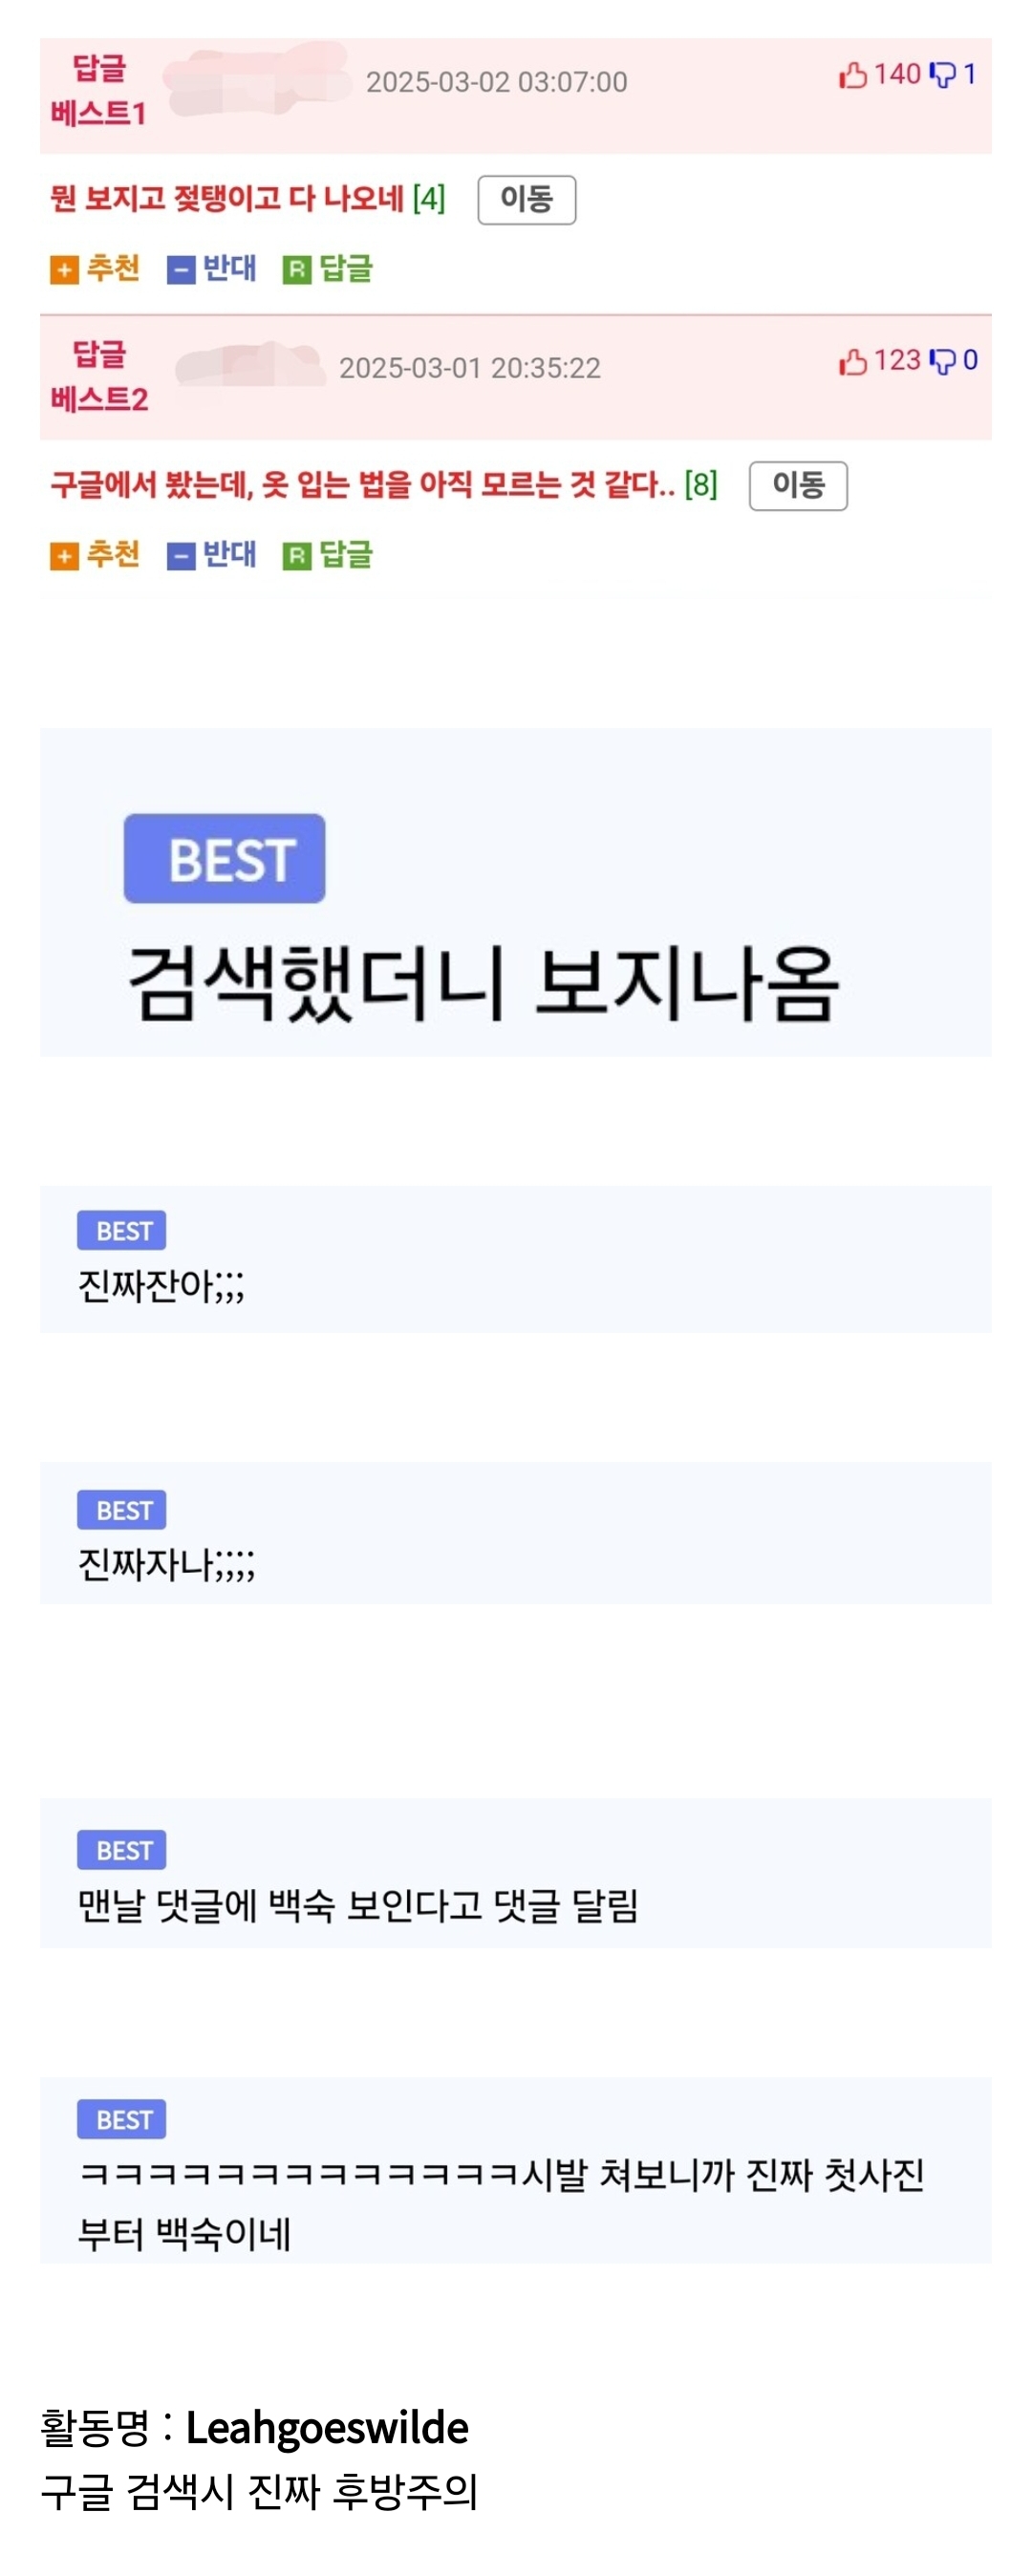
Task: Click the orange plus 추천 icon under 베스트1
Action: pyautogui.click(x=64, y=270)
